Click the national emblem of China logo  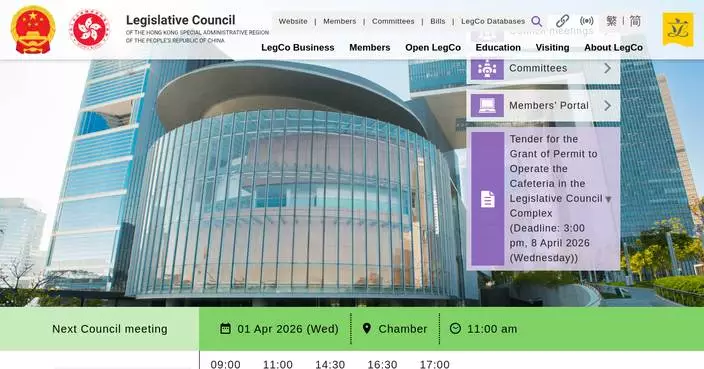pyautogui.click(x=33, y=30)
